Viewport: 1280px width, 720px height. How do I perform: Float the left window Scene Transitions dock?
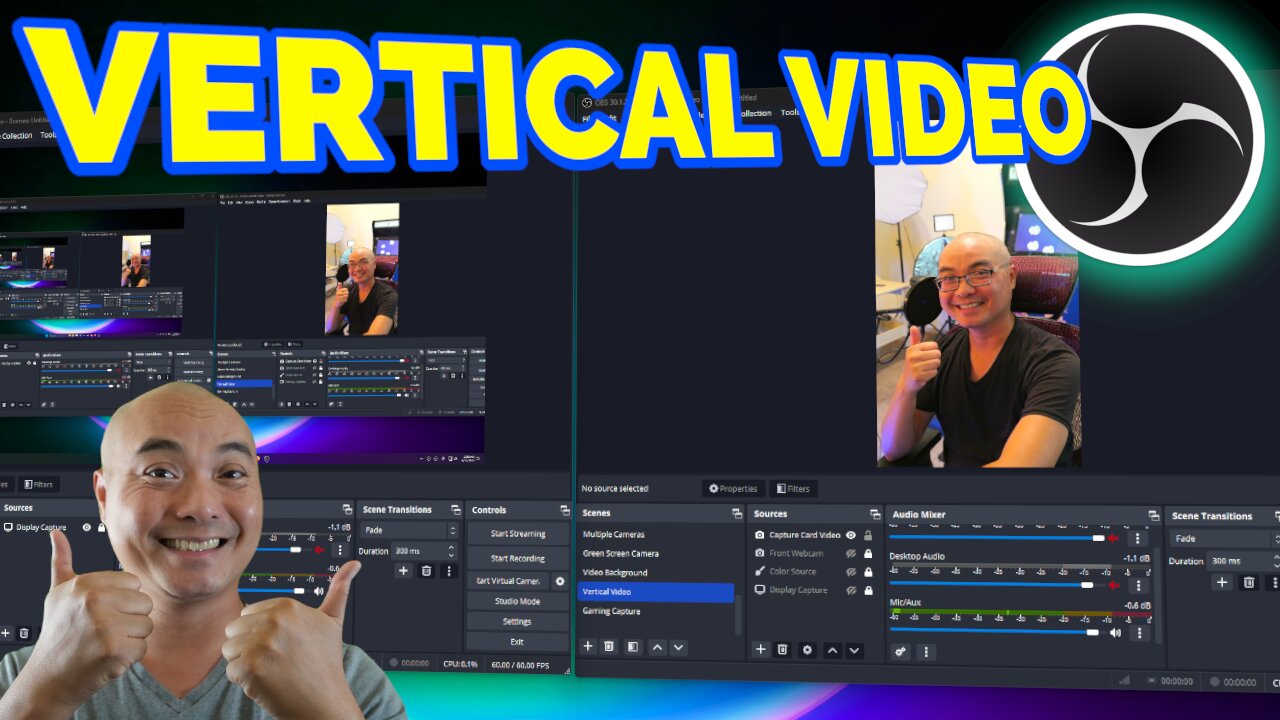(455, 510)
